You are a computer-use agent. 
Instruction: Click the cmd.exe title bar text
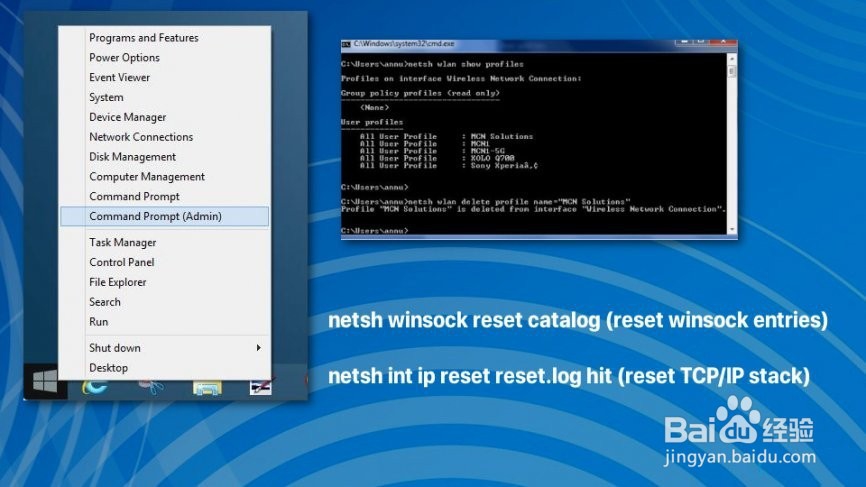(x=404, y=44)
